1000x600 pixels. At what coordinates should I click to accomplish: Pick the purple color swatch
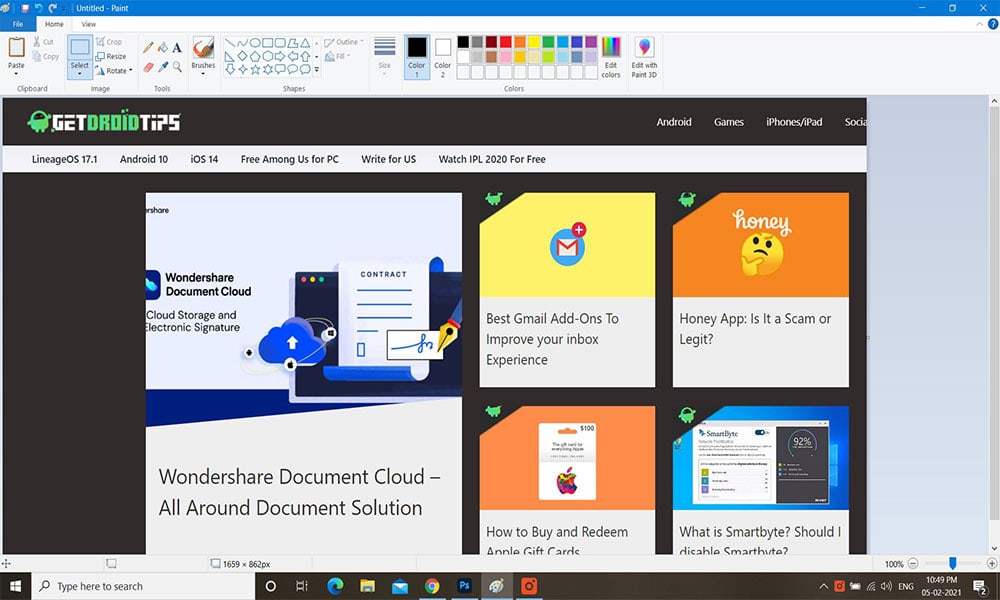[591, 42]
